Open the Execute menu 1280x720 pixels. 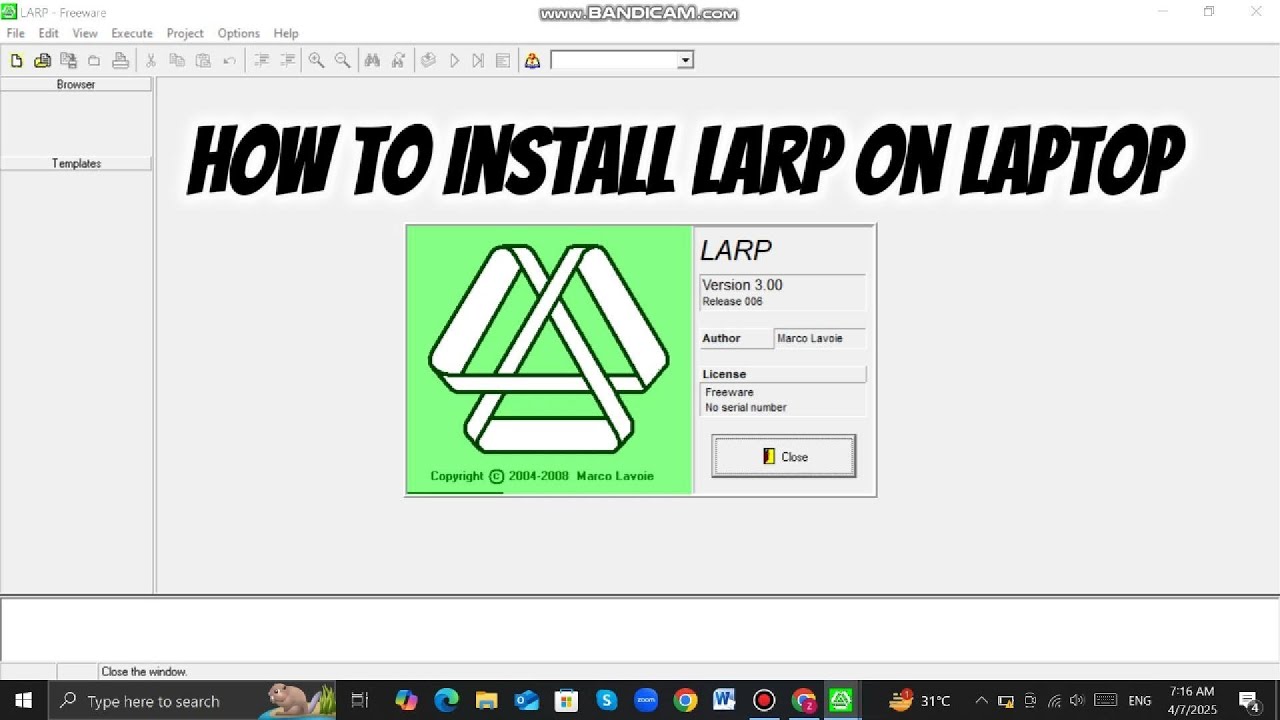132,33
